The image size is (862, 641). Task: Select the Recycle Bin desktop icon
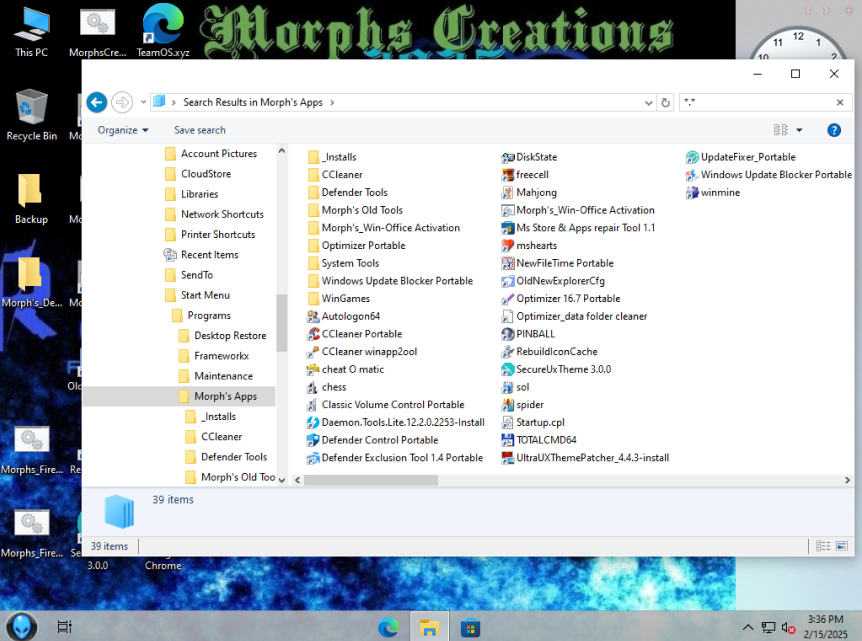[31, 115]
